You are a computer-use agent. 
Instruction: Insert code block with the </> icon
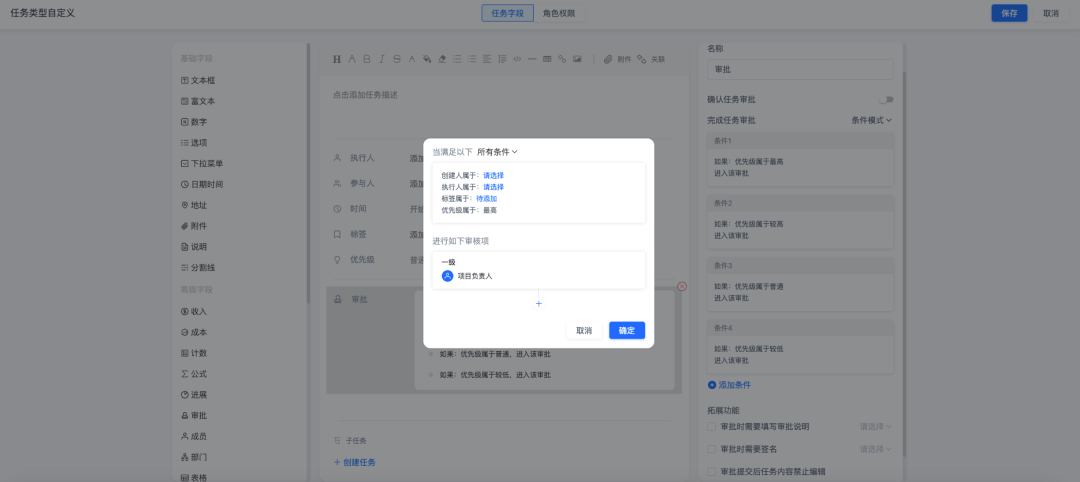pos(517,59)
